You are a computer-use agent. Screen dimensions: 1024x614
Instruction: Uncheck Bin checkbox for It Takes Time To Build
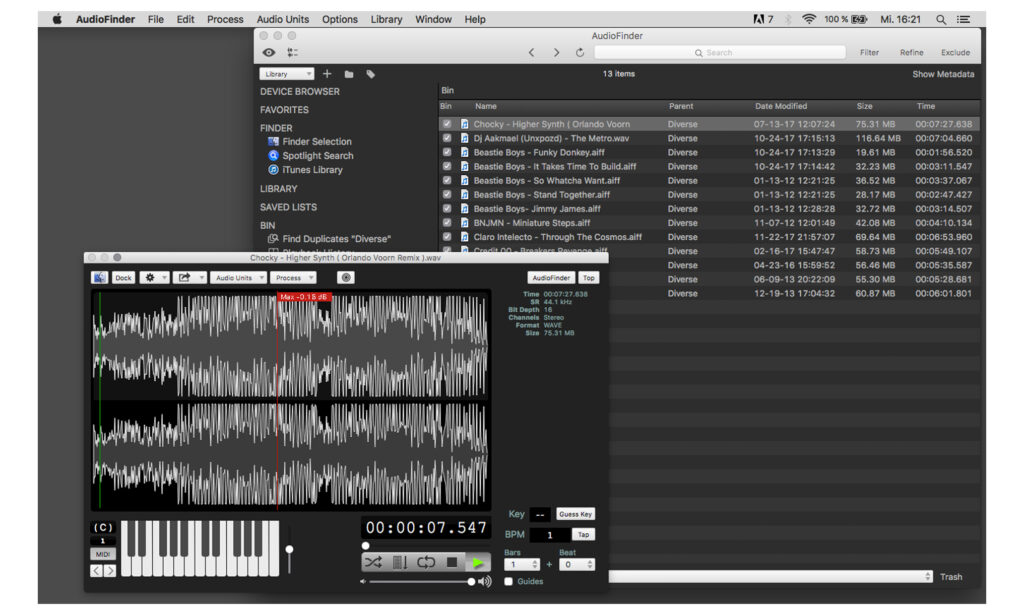coord(447,167)
